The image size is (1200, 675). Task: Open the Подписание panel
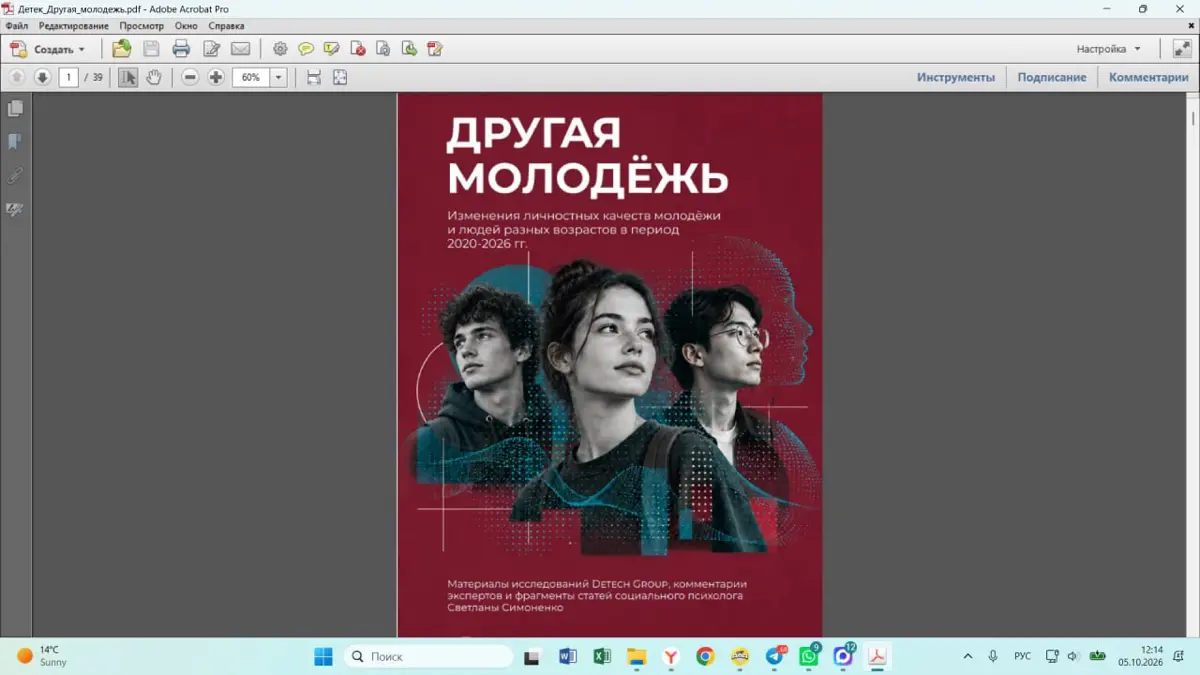pyautogui.click(x=1052, y=77)
